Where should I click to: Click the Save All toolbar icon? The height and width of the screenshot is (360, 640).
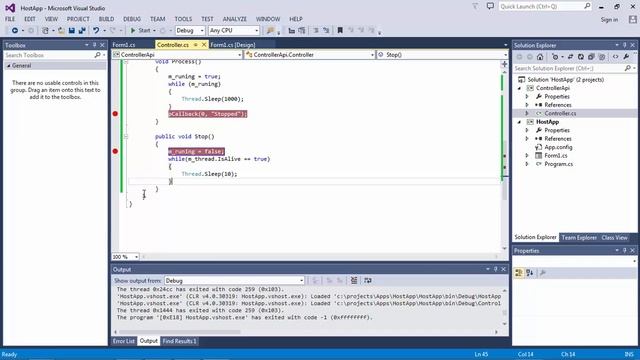coord(82,31)
